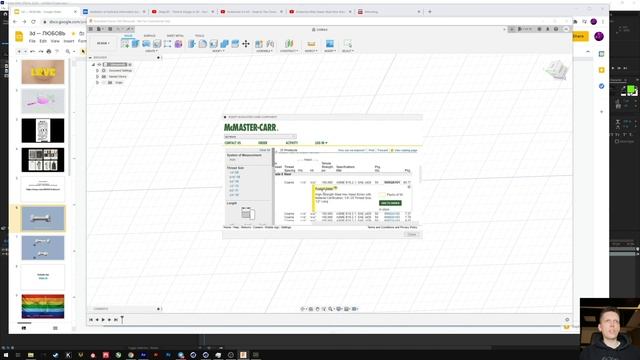640x360 pixels.
Task: Switch to the Sheet Metal tab
Action: 175,36
